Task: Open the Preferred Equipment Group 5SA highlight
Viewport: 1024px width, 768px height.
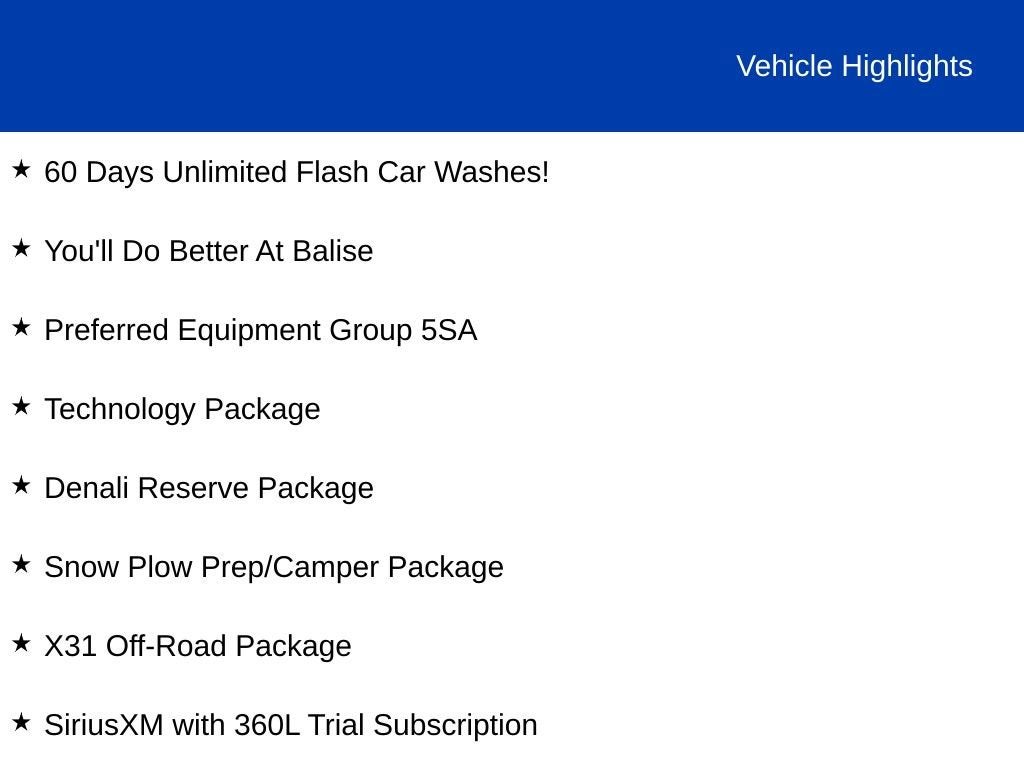Action: (x=260, y=330)
